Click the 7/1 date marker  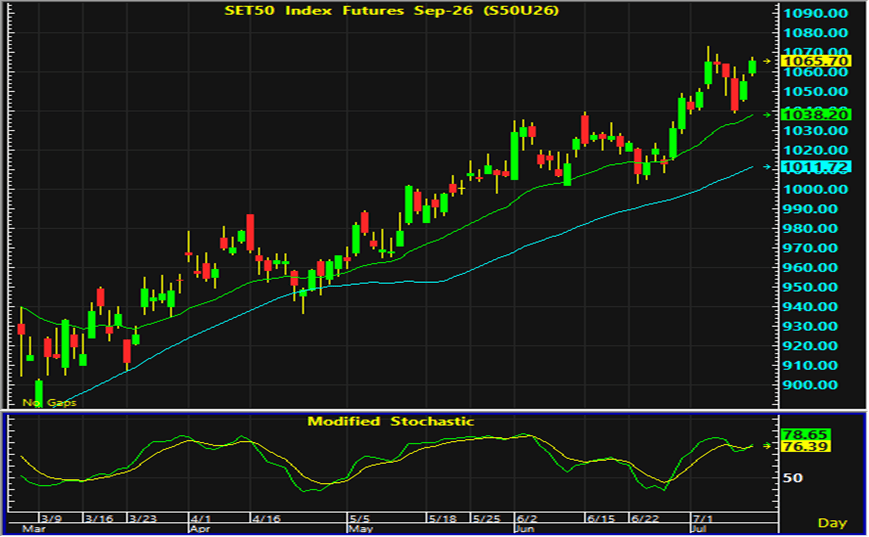703,519
